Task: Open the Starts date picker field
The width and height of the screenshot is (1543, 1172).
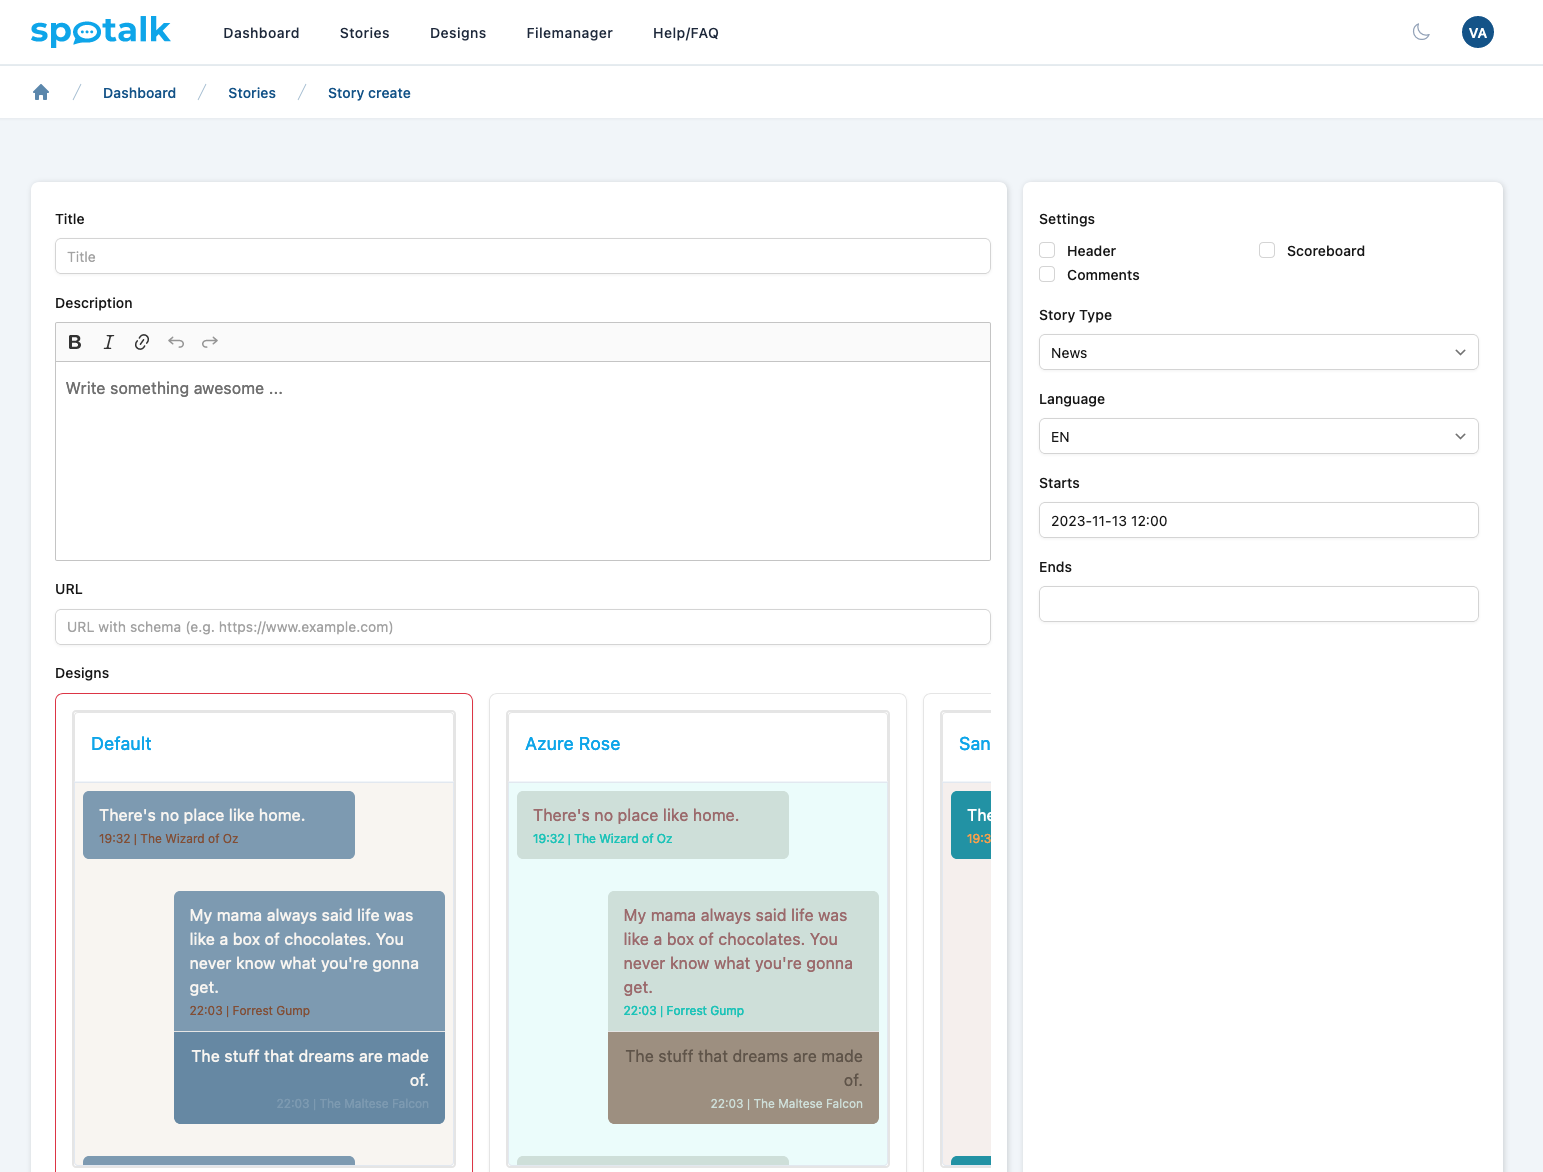Action: coord(1258,520)
